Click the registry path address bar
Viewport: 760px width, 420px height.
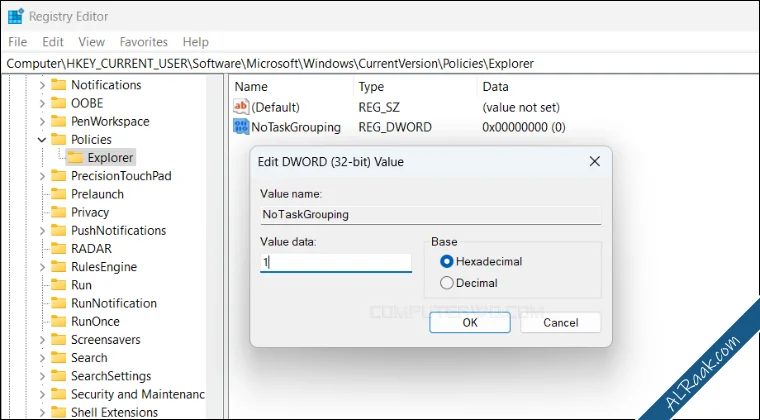tap(380, 63)
